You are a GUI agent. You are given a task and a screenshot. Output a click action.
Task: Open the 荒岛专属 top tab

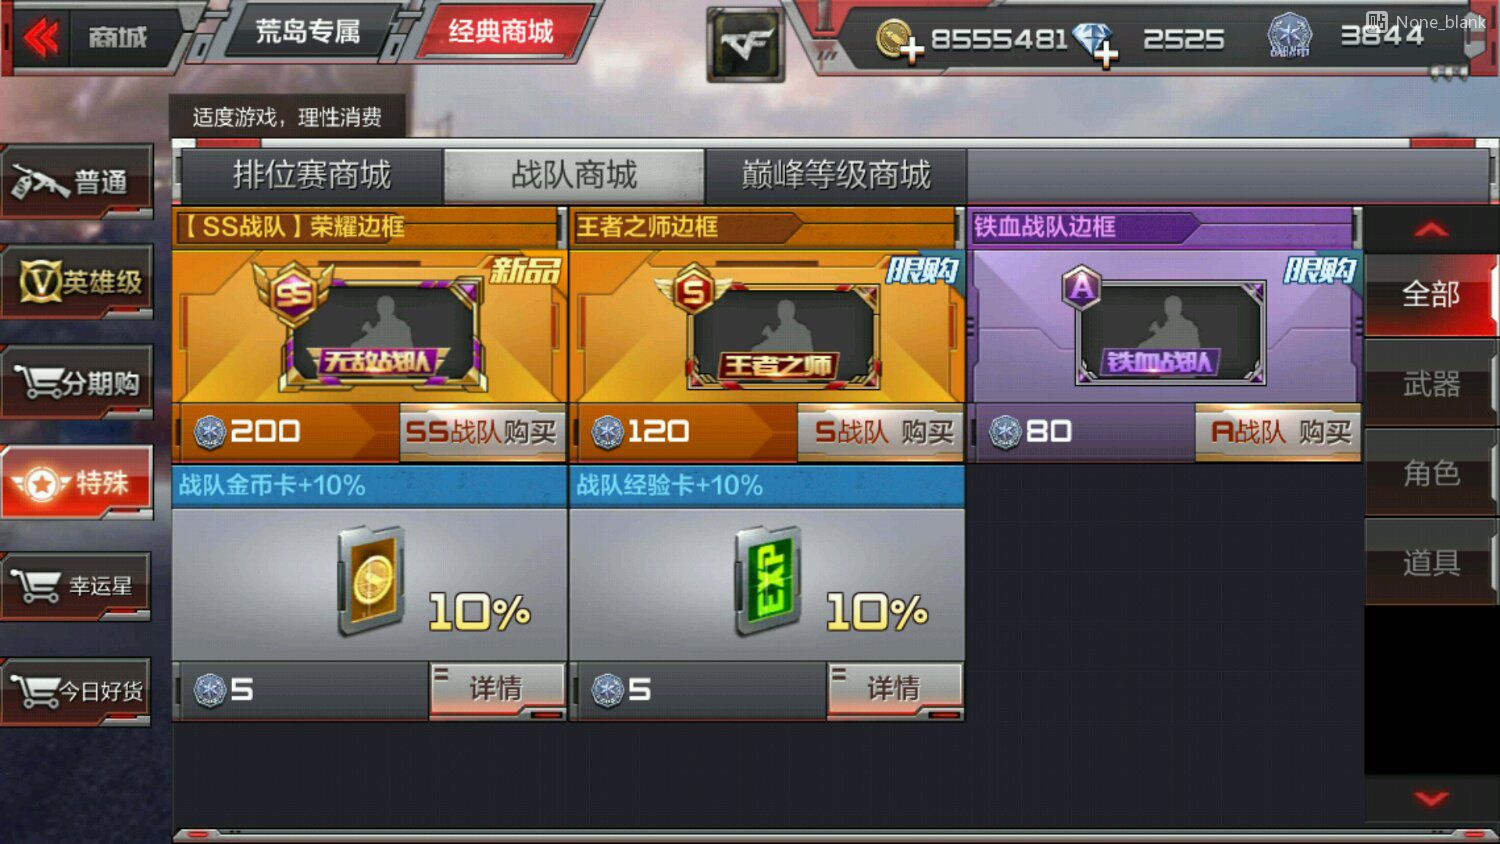point(307,32)
